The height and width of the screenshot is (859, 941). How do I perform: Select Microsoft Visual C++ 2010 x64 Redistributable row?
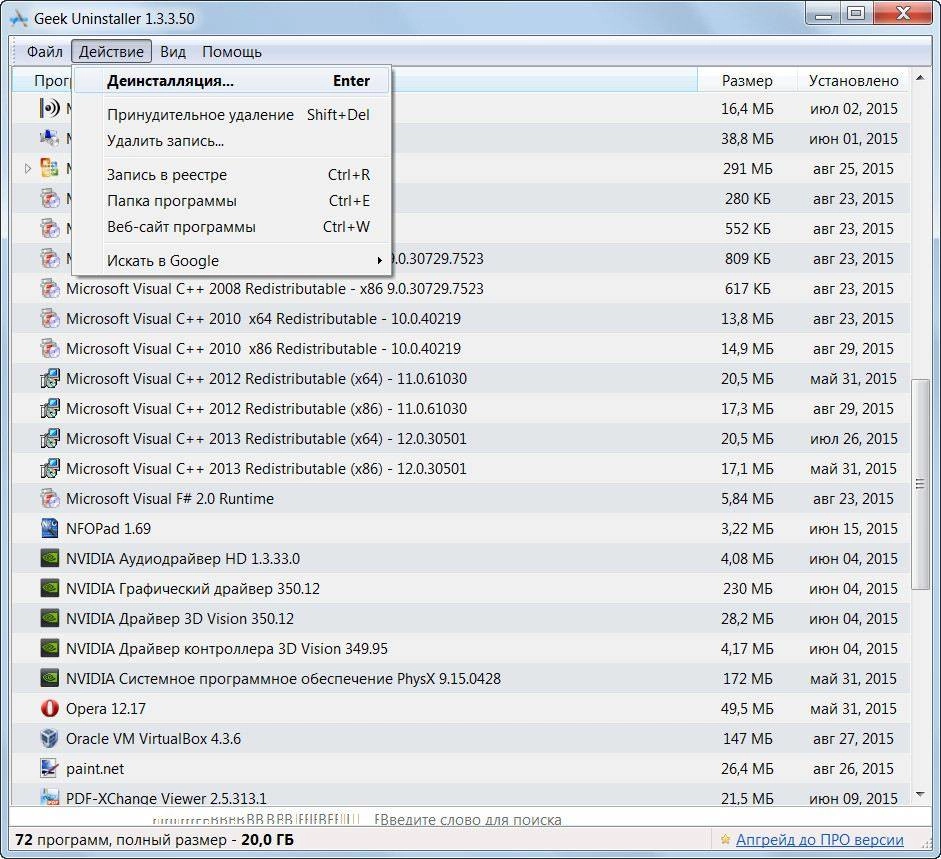(461, 319)
